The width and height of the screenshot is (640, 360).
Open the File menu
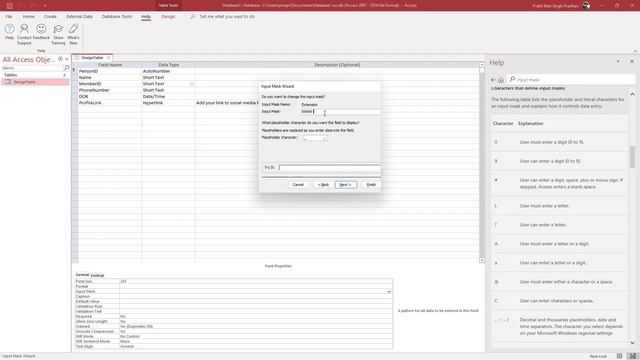pos(9,17)
